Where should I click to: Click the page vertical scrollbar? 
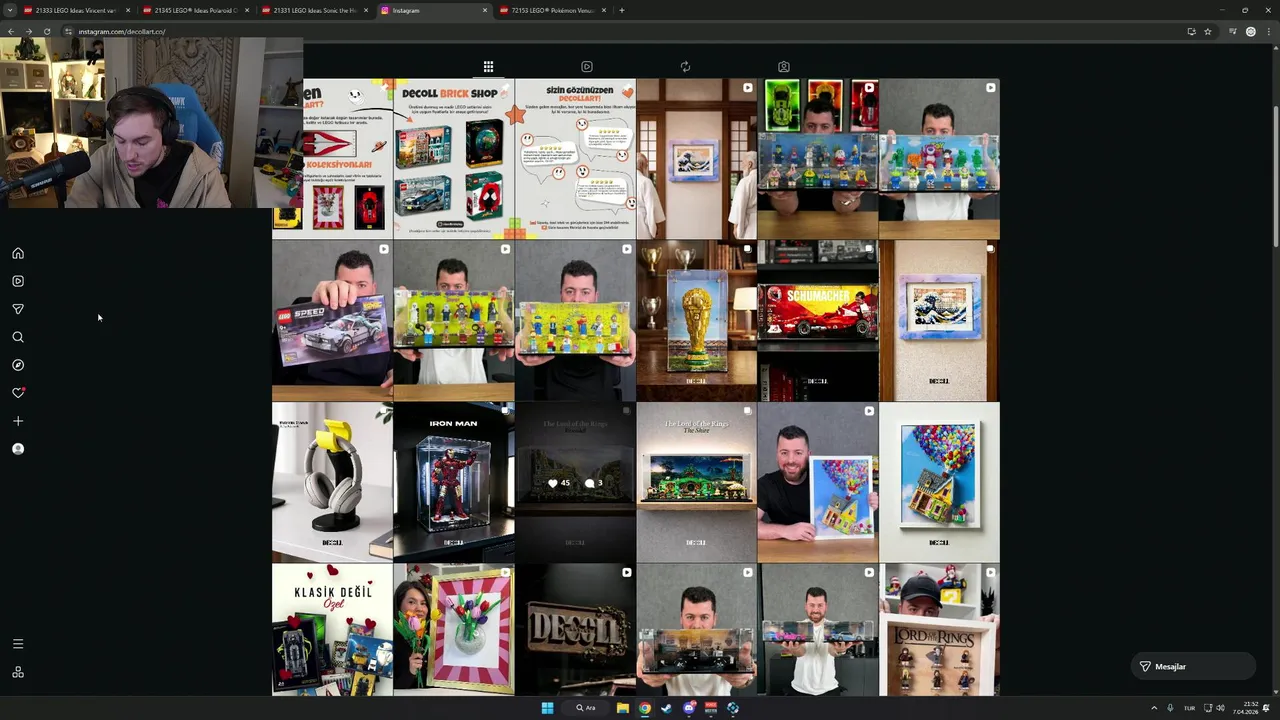coord(1275,370)
